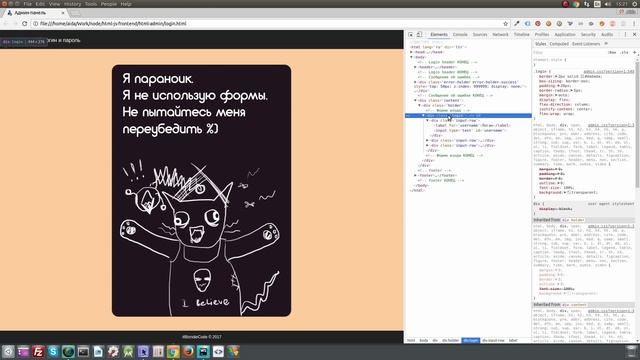
Task: Launch FileZilla from the taskbar
Action: coord(38,351)
